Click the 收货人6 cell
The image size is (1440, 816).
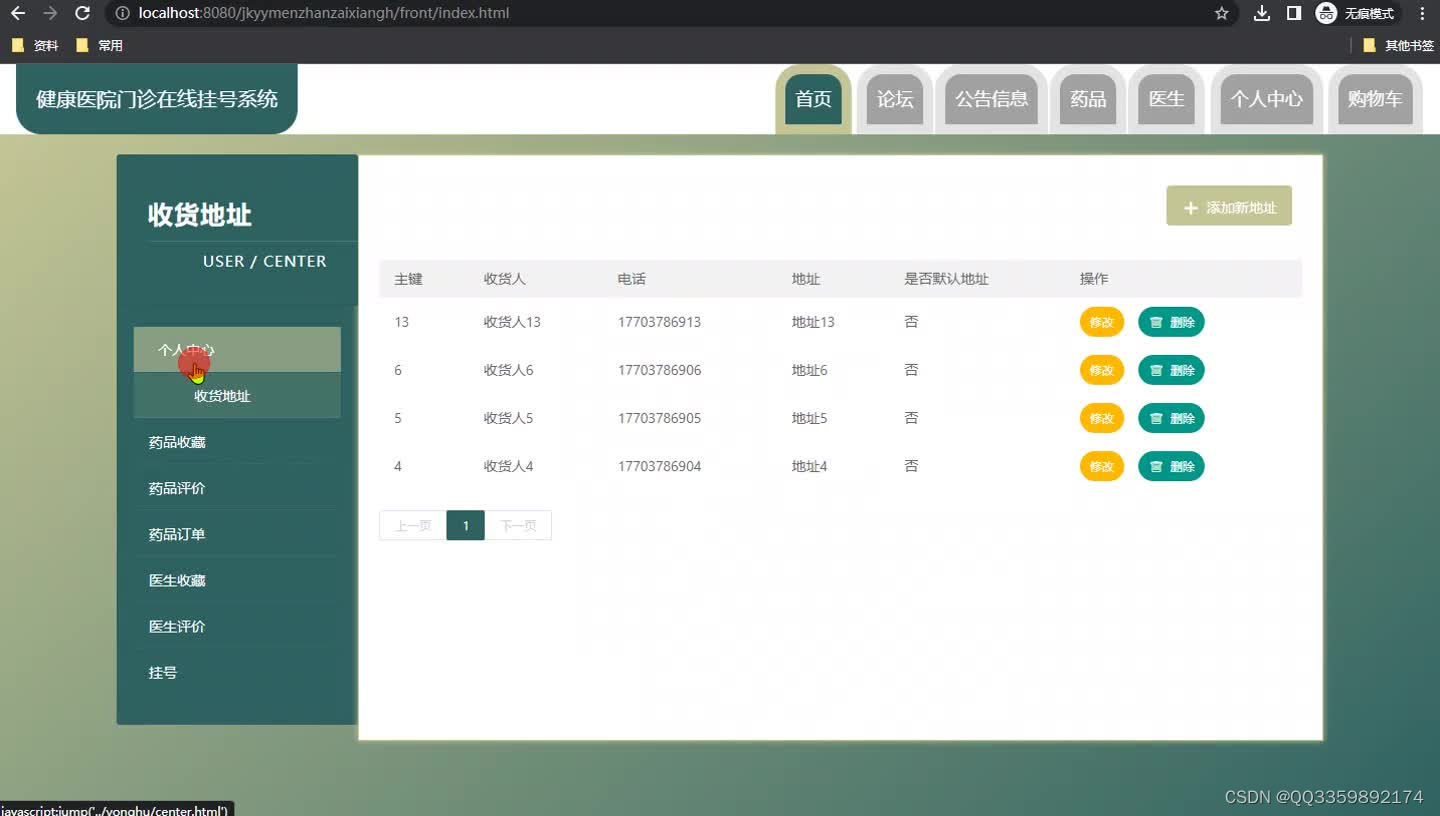(509, 370)
